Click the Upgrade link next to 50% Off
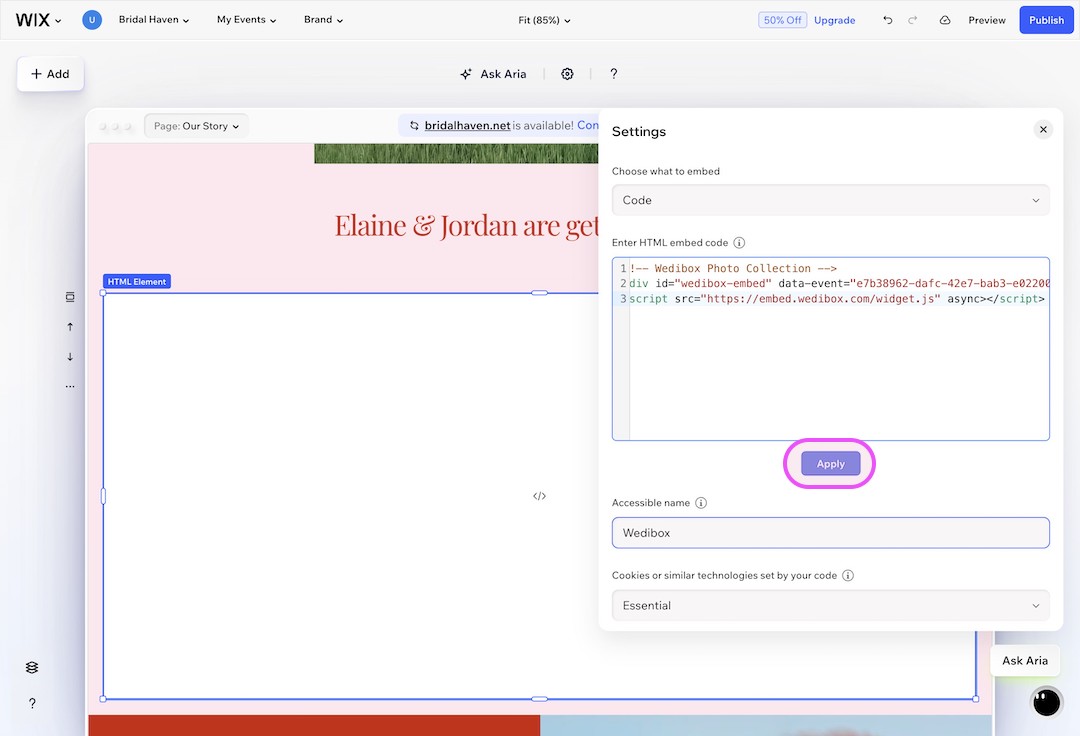The image size is (1080, 736). [x=835, y=19]
